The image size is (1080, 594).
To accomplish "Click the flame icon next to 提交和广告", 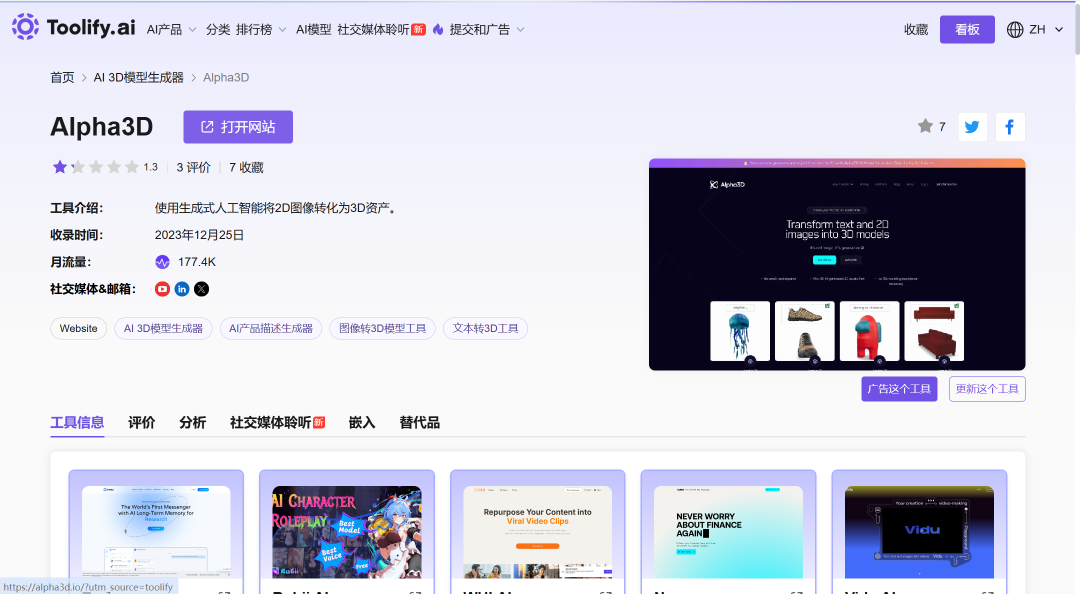I will pyautogui.click(x=438, y=30).
